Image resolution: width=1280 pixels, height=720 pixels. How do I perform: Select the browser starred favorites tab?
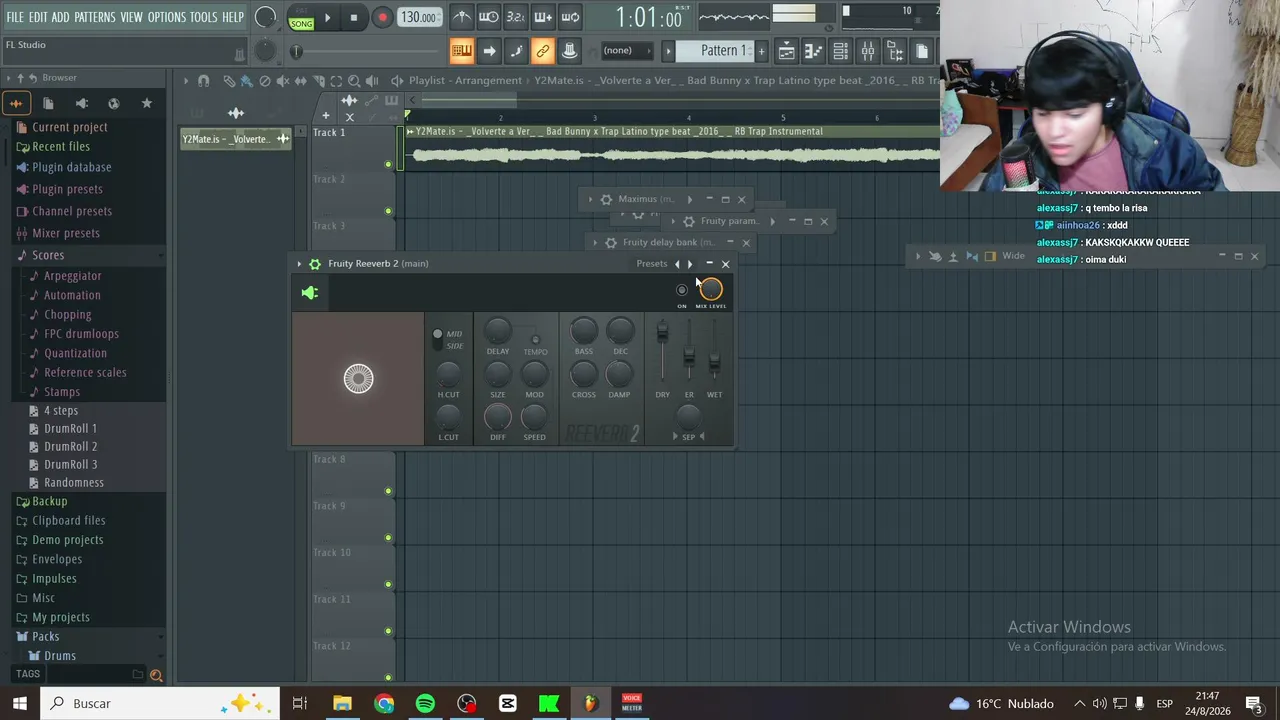click(147, 103)
